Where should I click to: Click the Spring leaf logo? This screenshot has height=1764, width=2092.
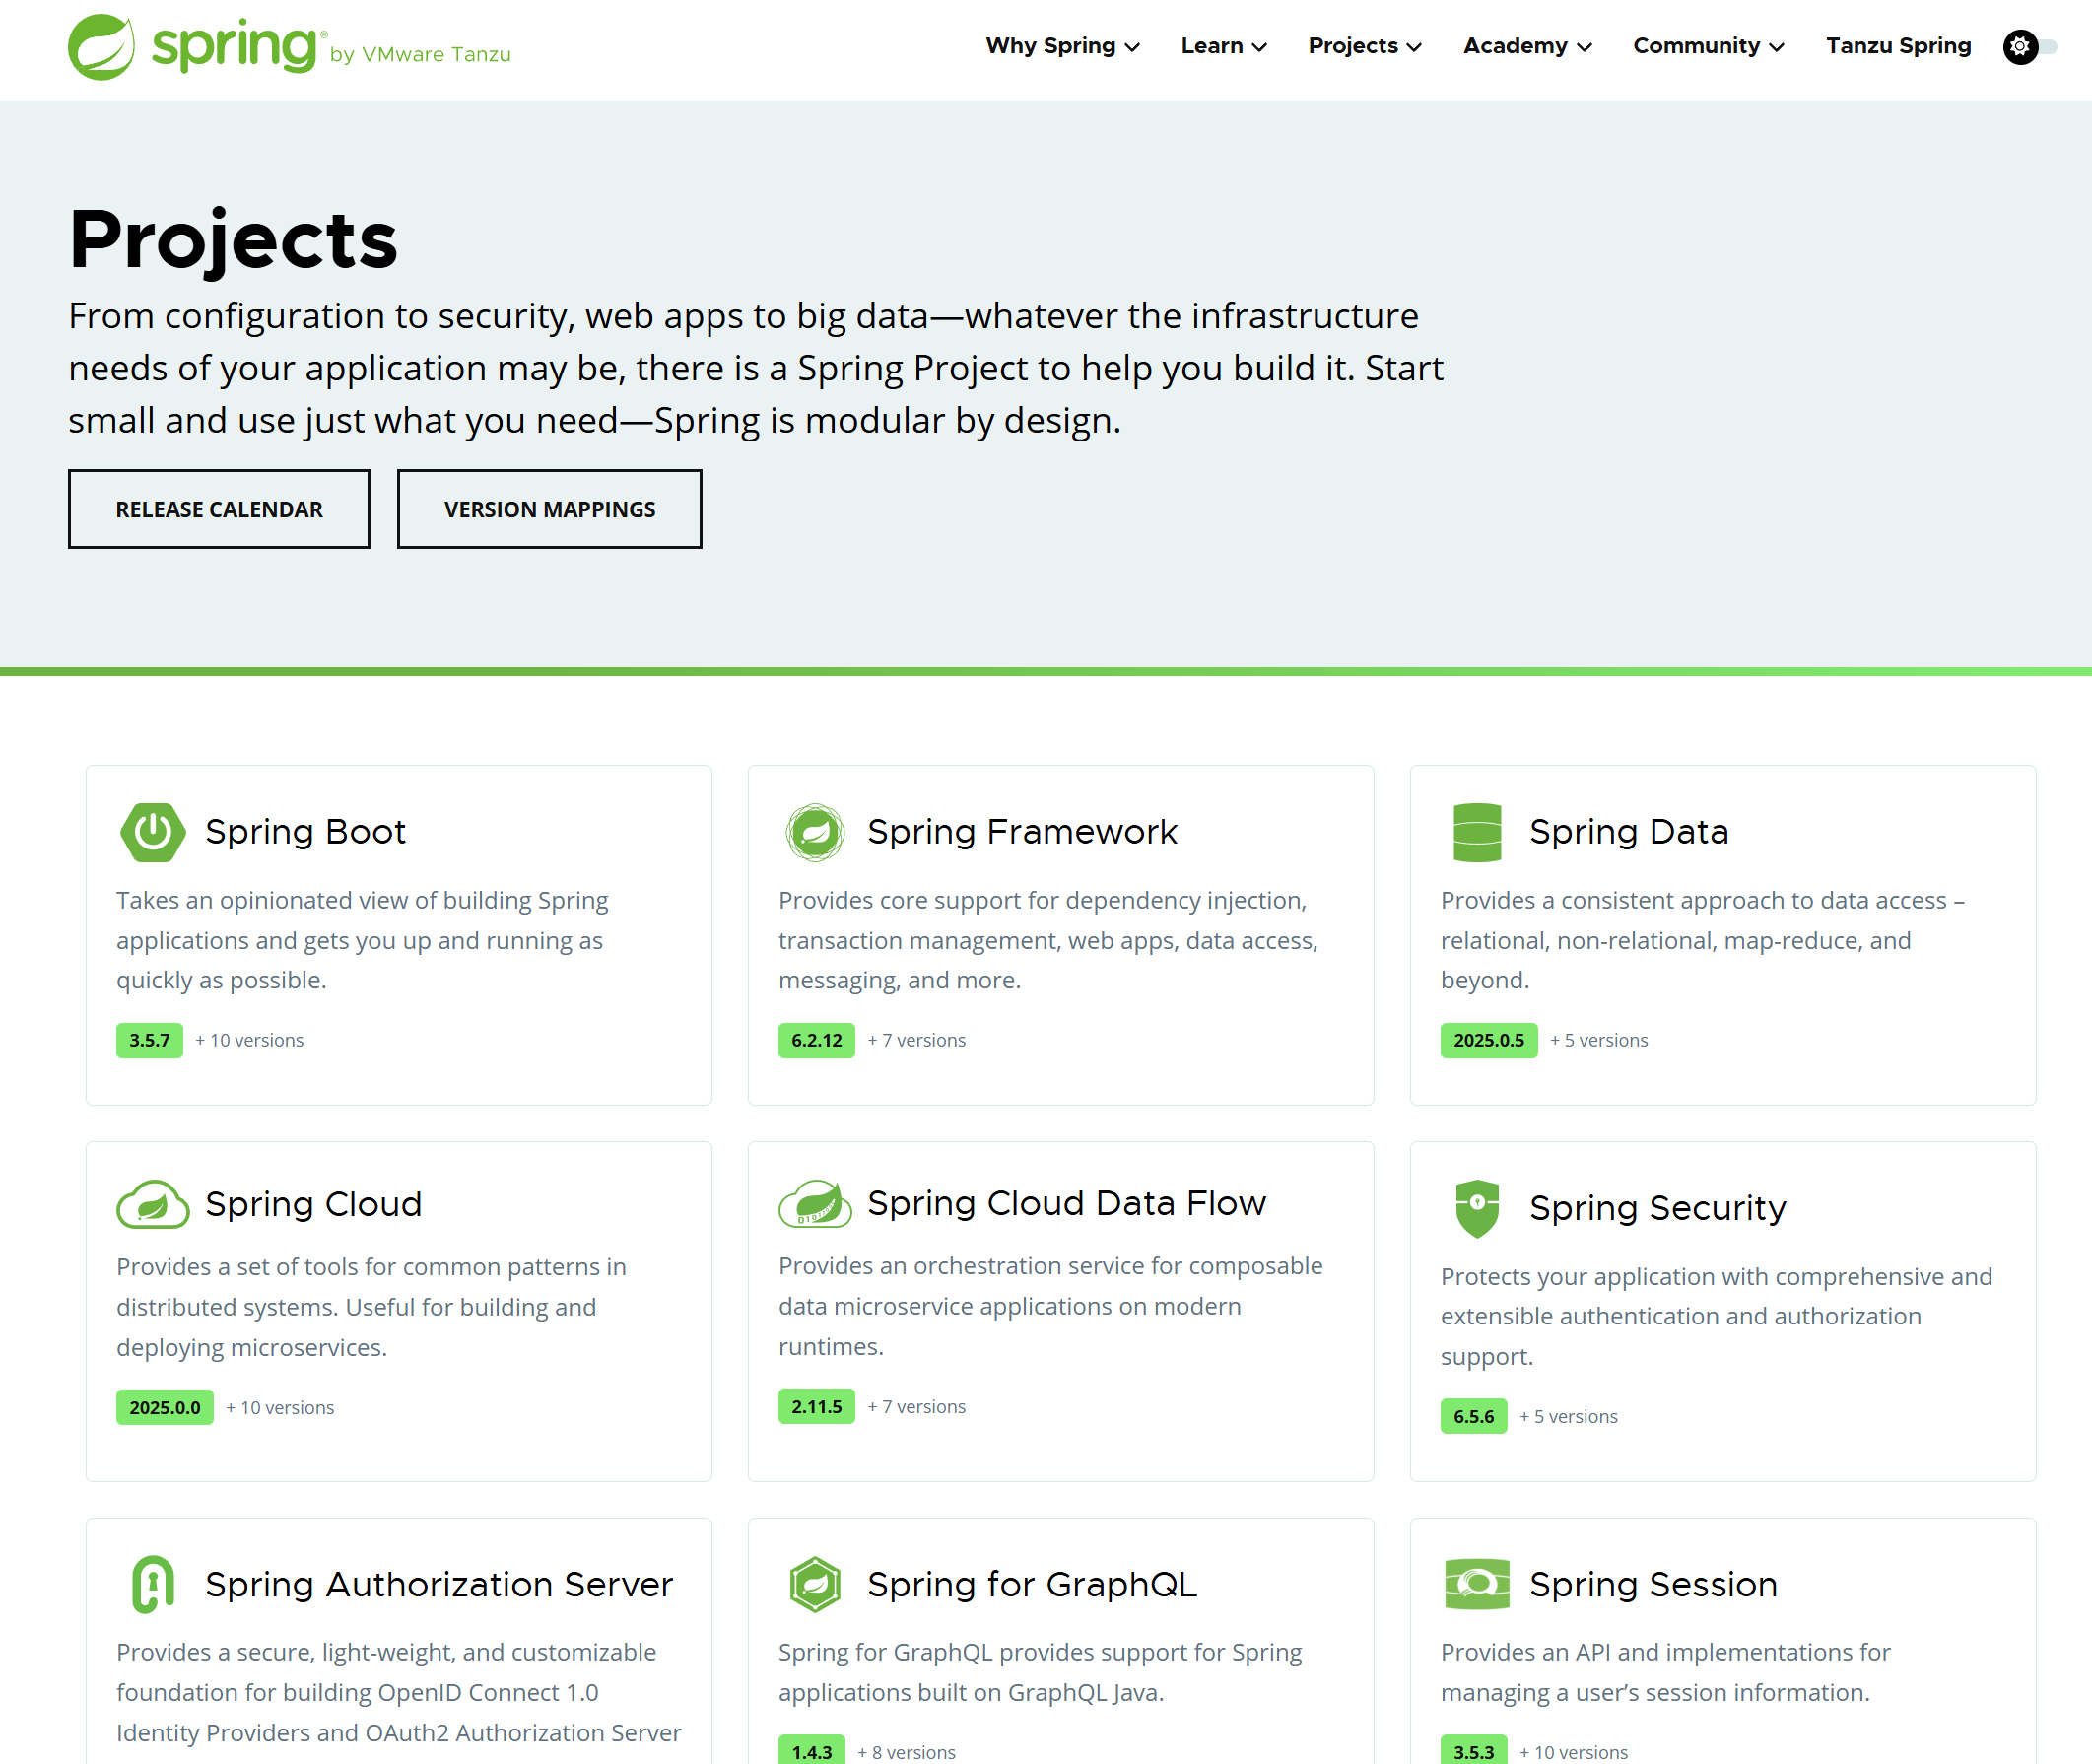coord(101,47)
